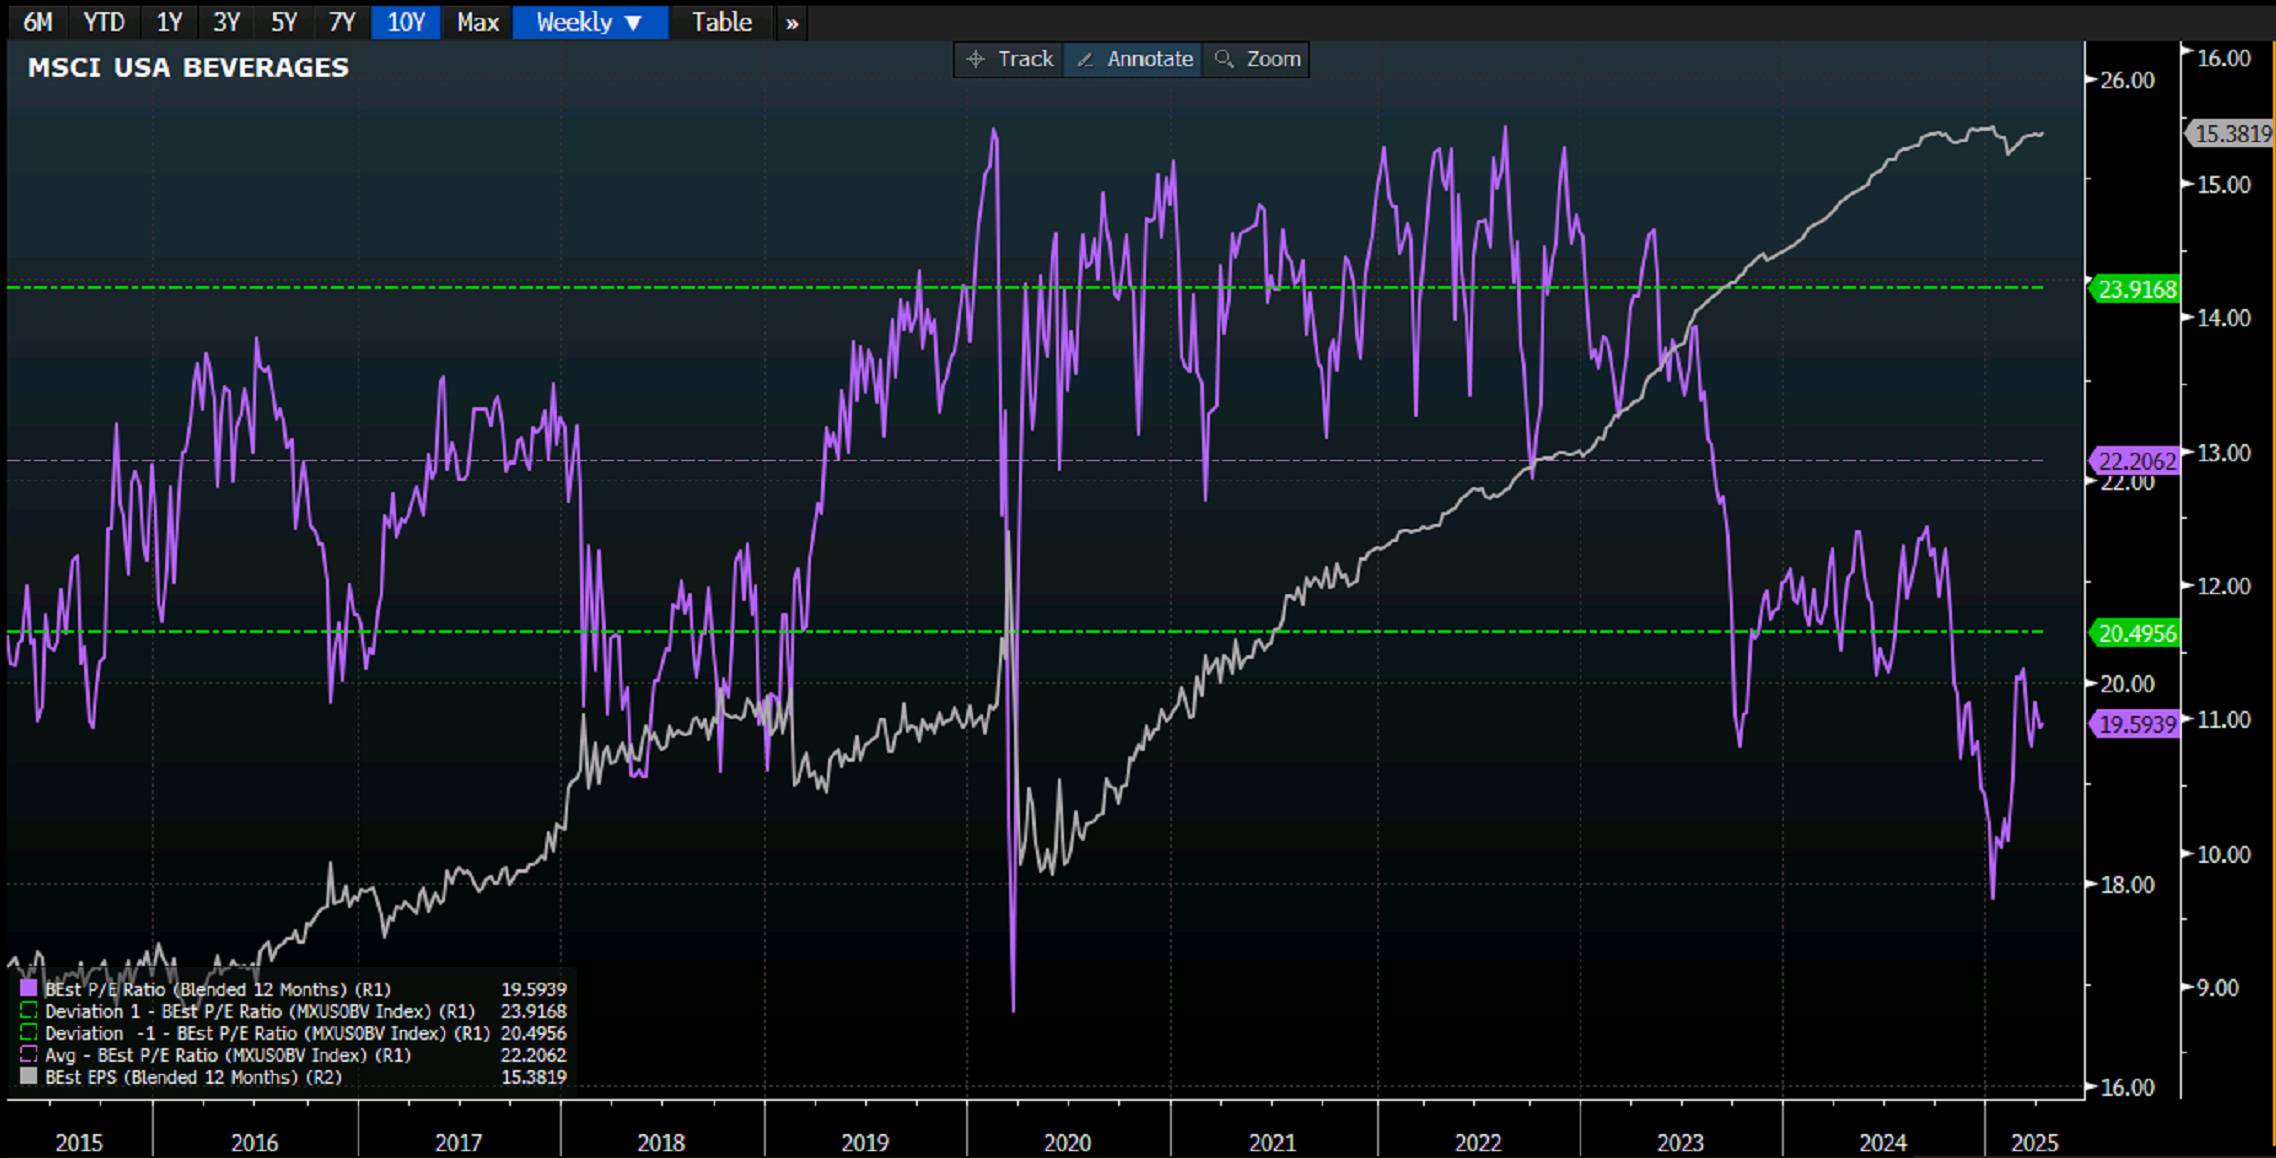Click the 2018 label on the time axis
2276x1158 pixels.
pyautogui.click(x=661, y=1142)
